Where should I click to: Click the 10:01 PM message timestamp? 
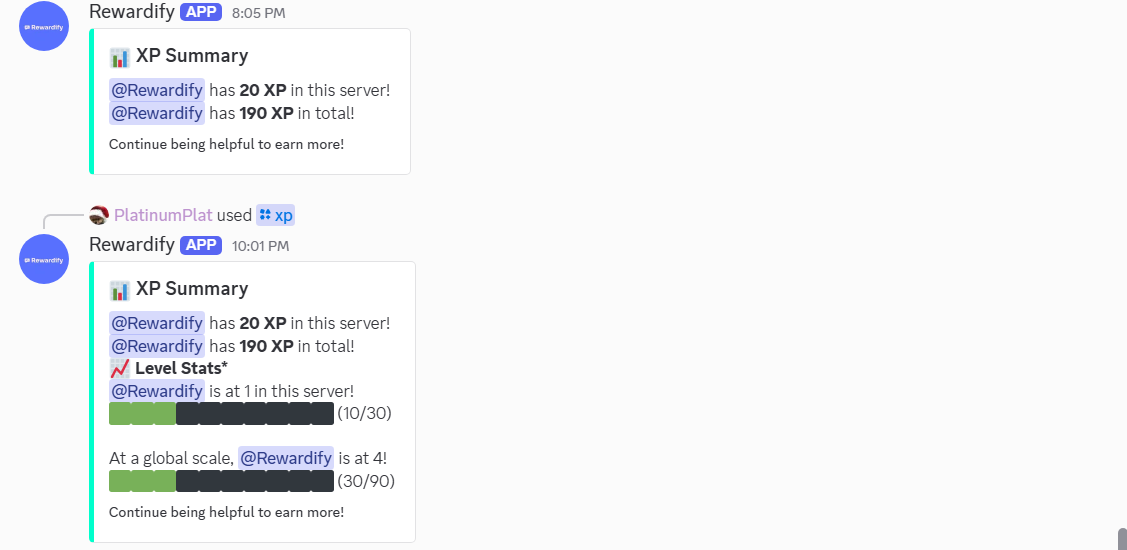point(260,246)
